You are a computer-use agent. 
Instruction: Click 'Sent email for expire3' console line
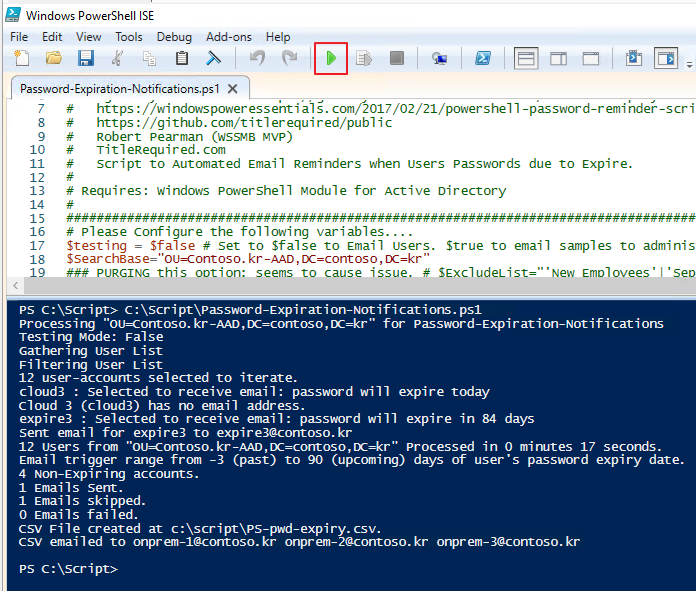pos(185,432)
